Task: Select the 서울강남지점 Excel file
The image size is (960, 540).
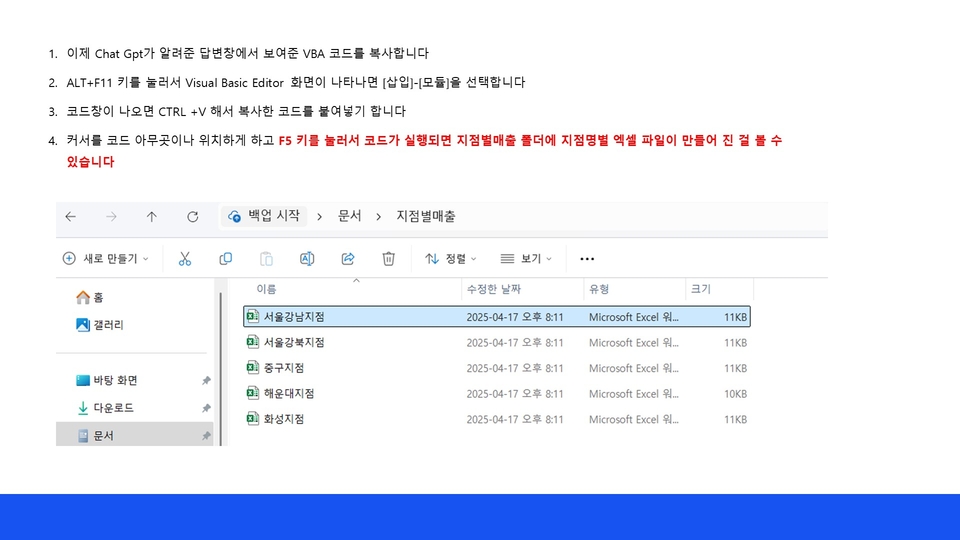Action: [497, 317]
